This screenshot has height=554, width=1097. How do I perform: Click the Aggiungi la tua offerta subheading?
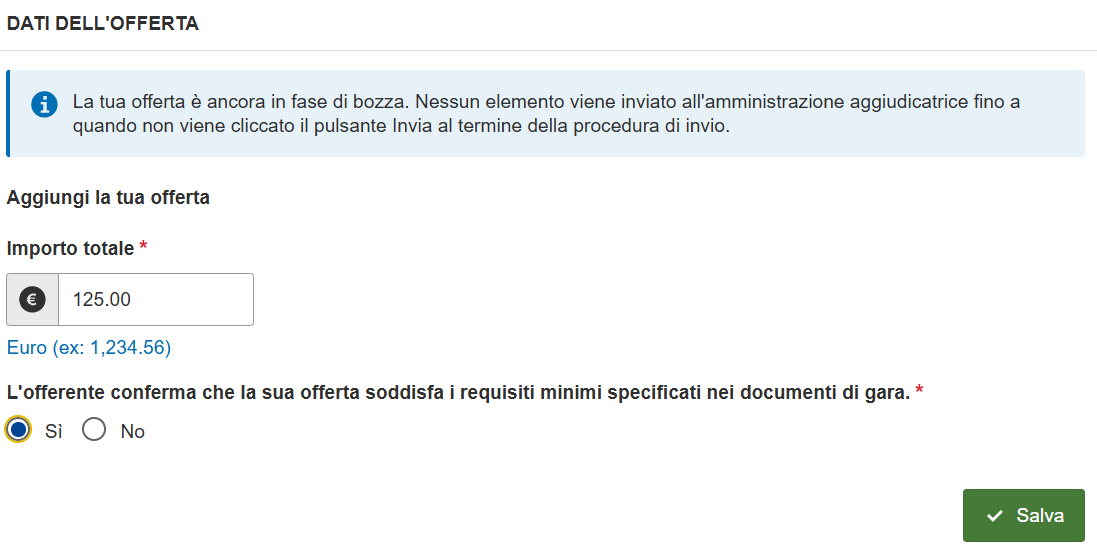pos(108,198)
